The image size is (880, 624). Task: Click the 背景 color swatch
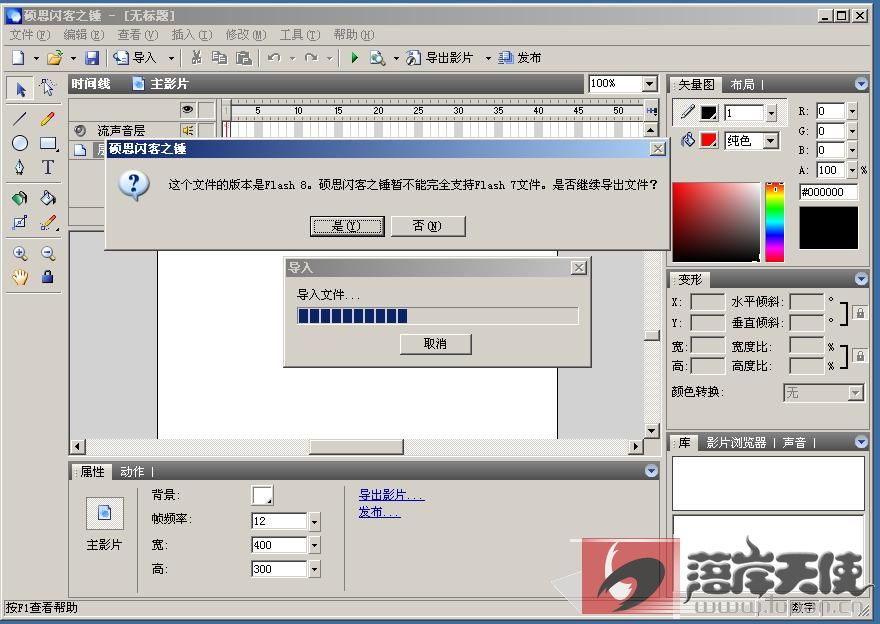tap(262, 495)
